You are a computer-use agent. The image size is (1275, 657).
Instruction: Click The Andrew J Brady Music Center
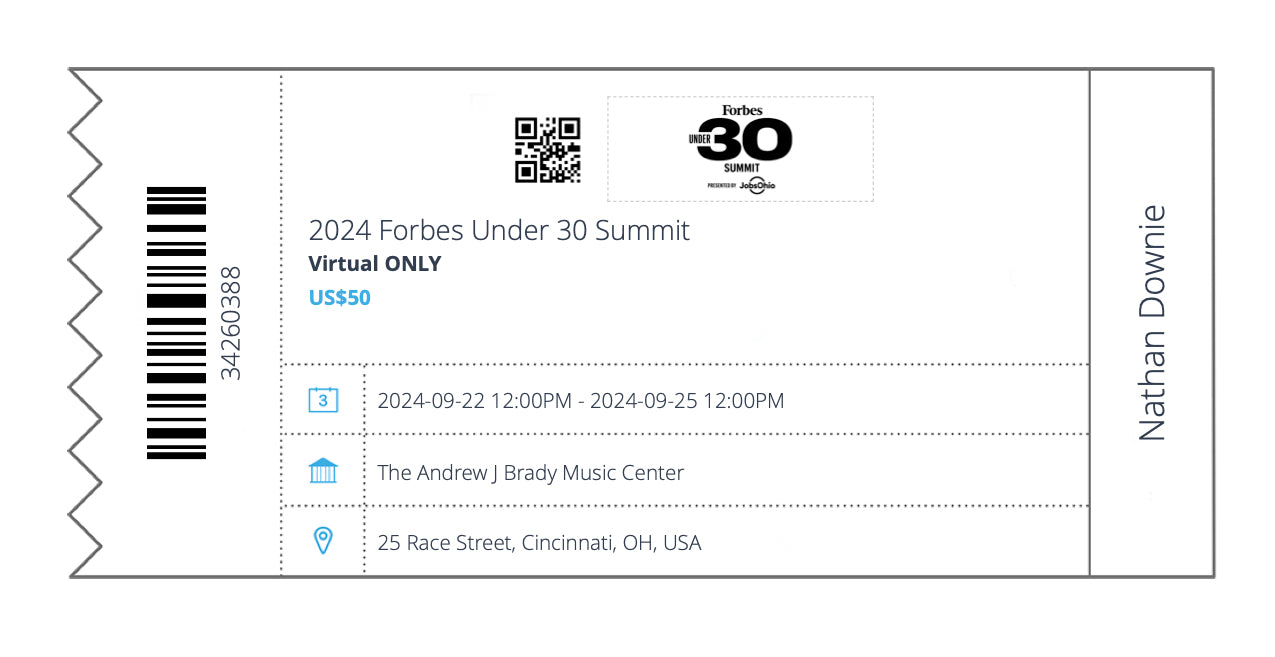[x=531, y=472]
